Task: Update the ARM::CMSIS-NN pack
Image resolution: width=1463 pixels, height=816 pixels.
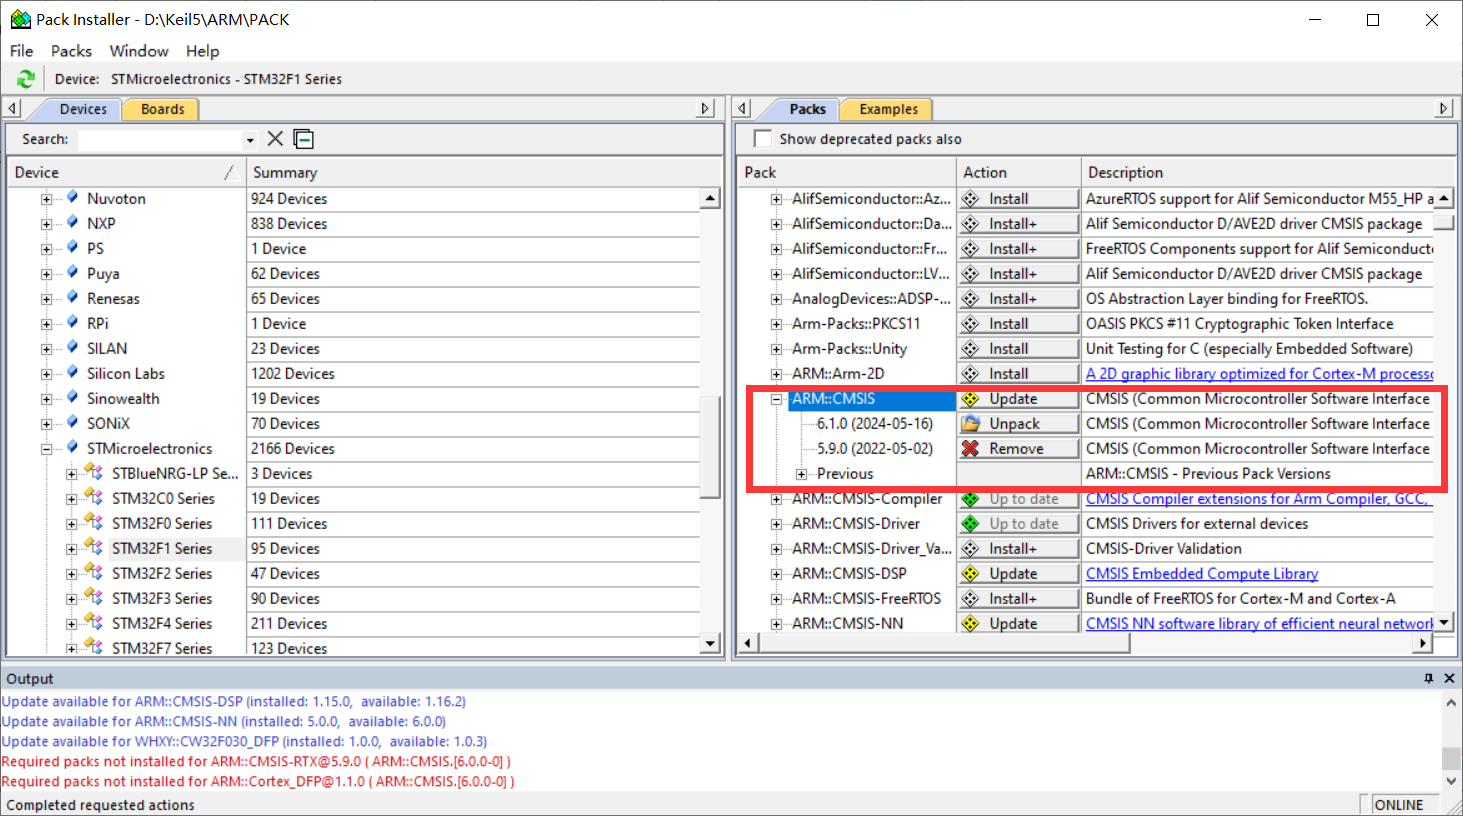Action: [1018, 624]
